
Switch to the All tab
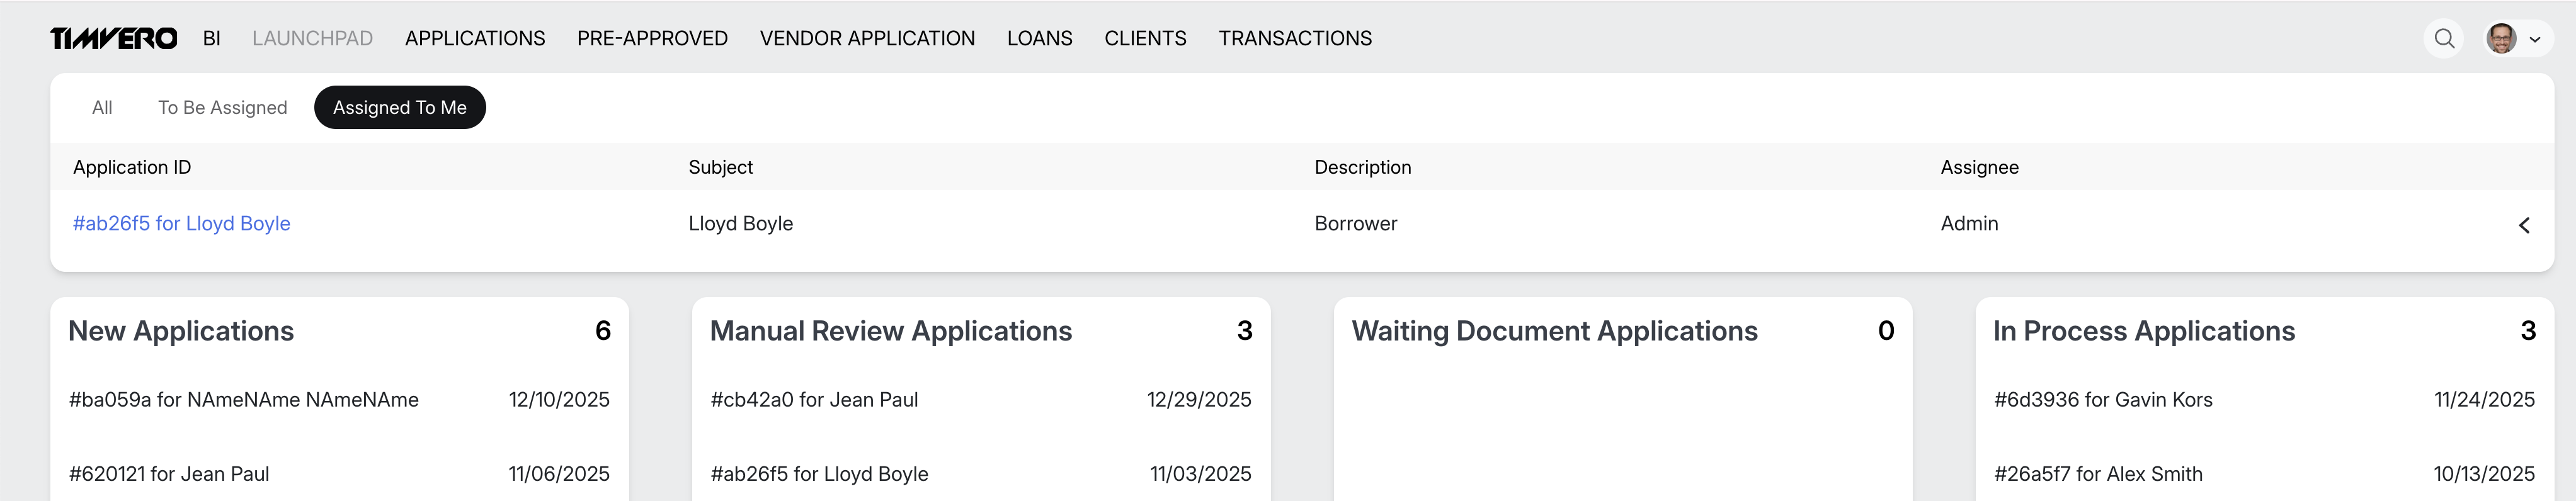tap(102, 107)
